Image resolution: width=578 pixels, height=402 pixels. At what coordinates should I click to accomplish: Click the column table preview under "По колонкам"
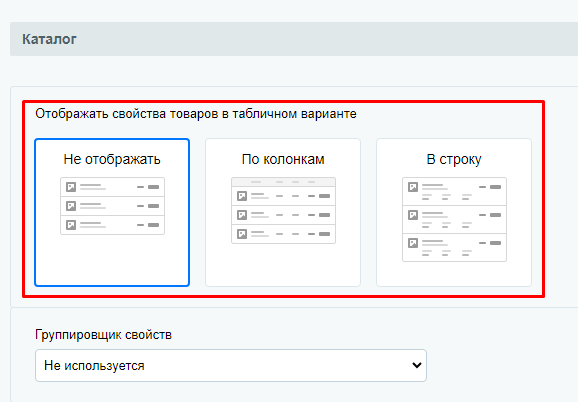tap(283, 210)
